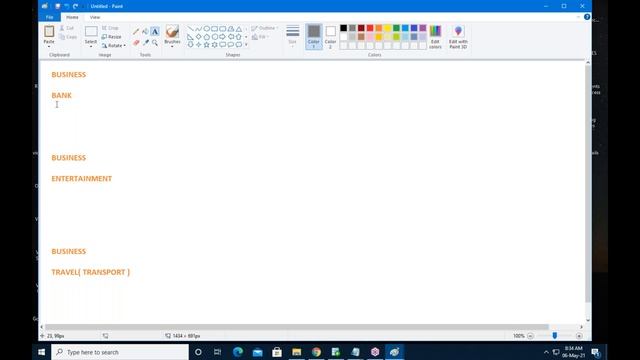Click the BANK text on canvas
This screenshot has width=640, height=360.
point(62,95)
